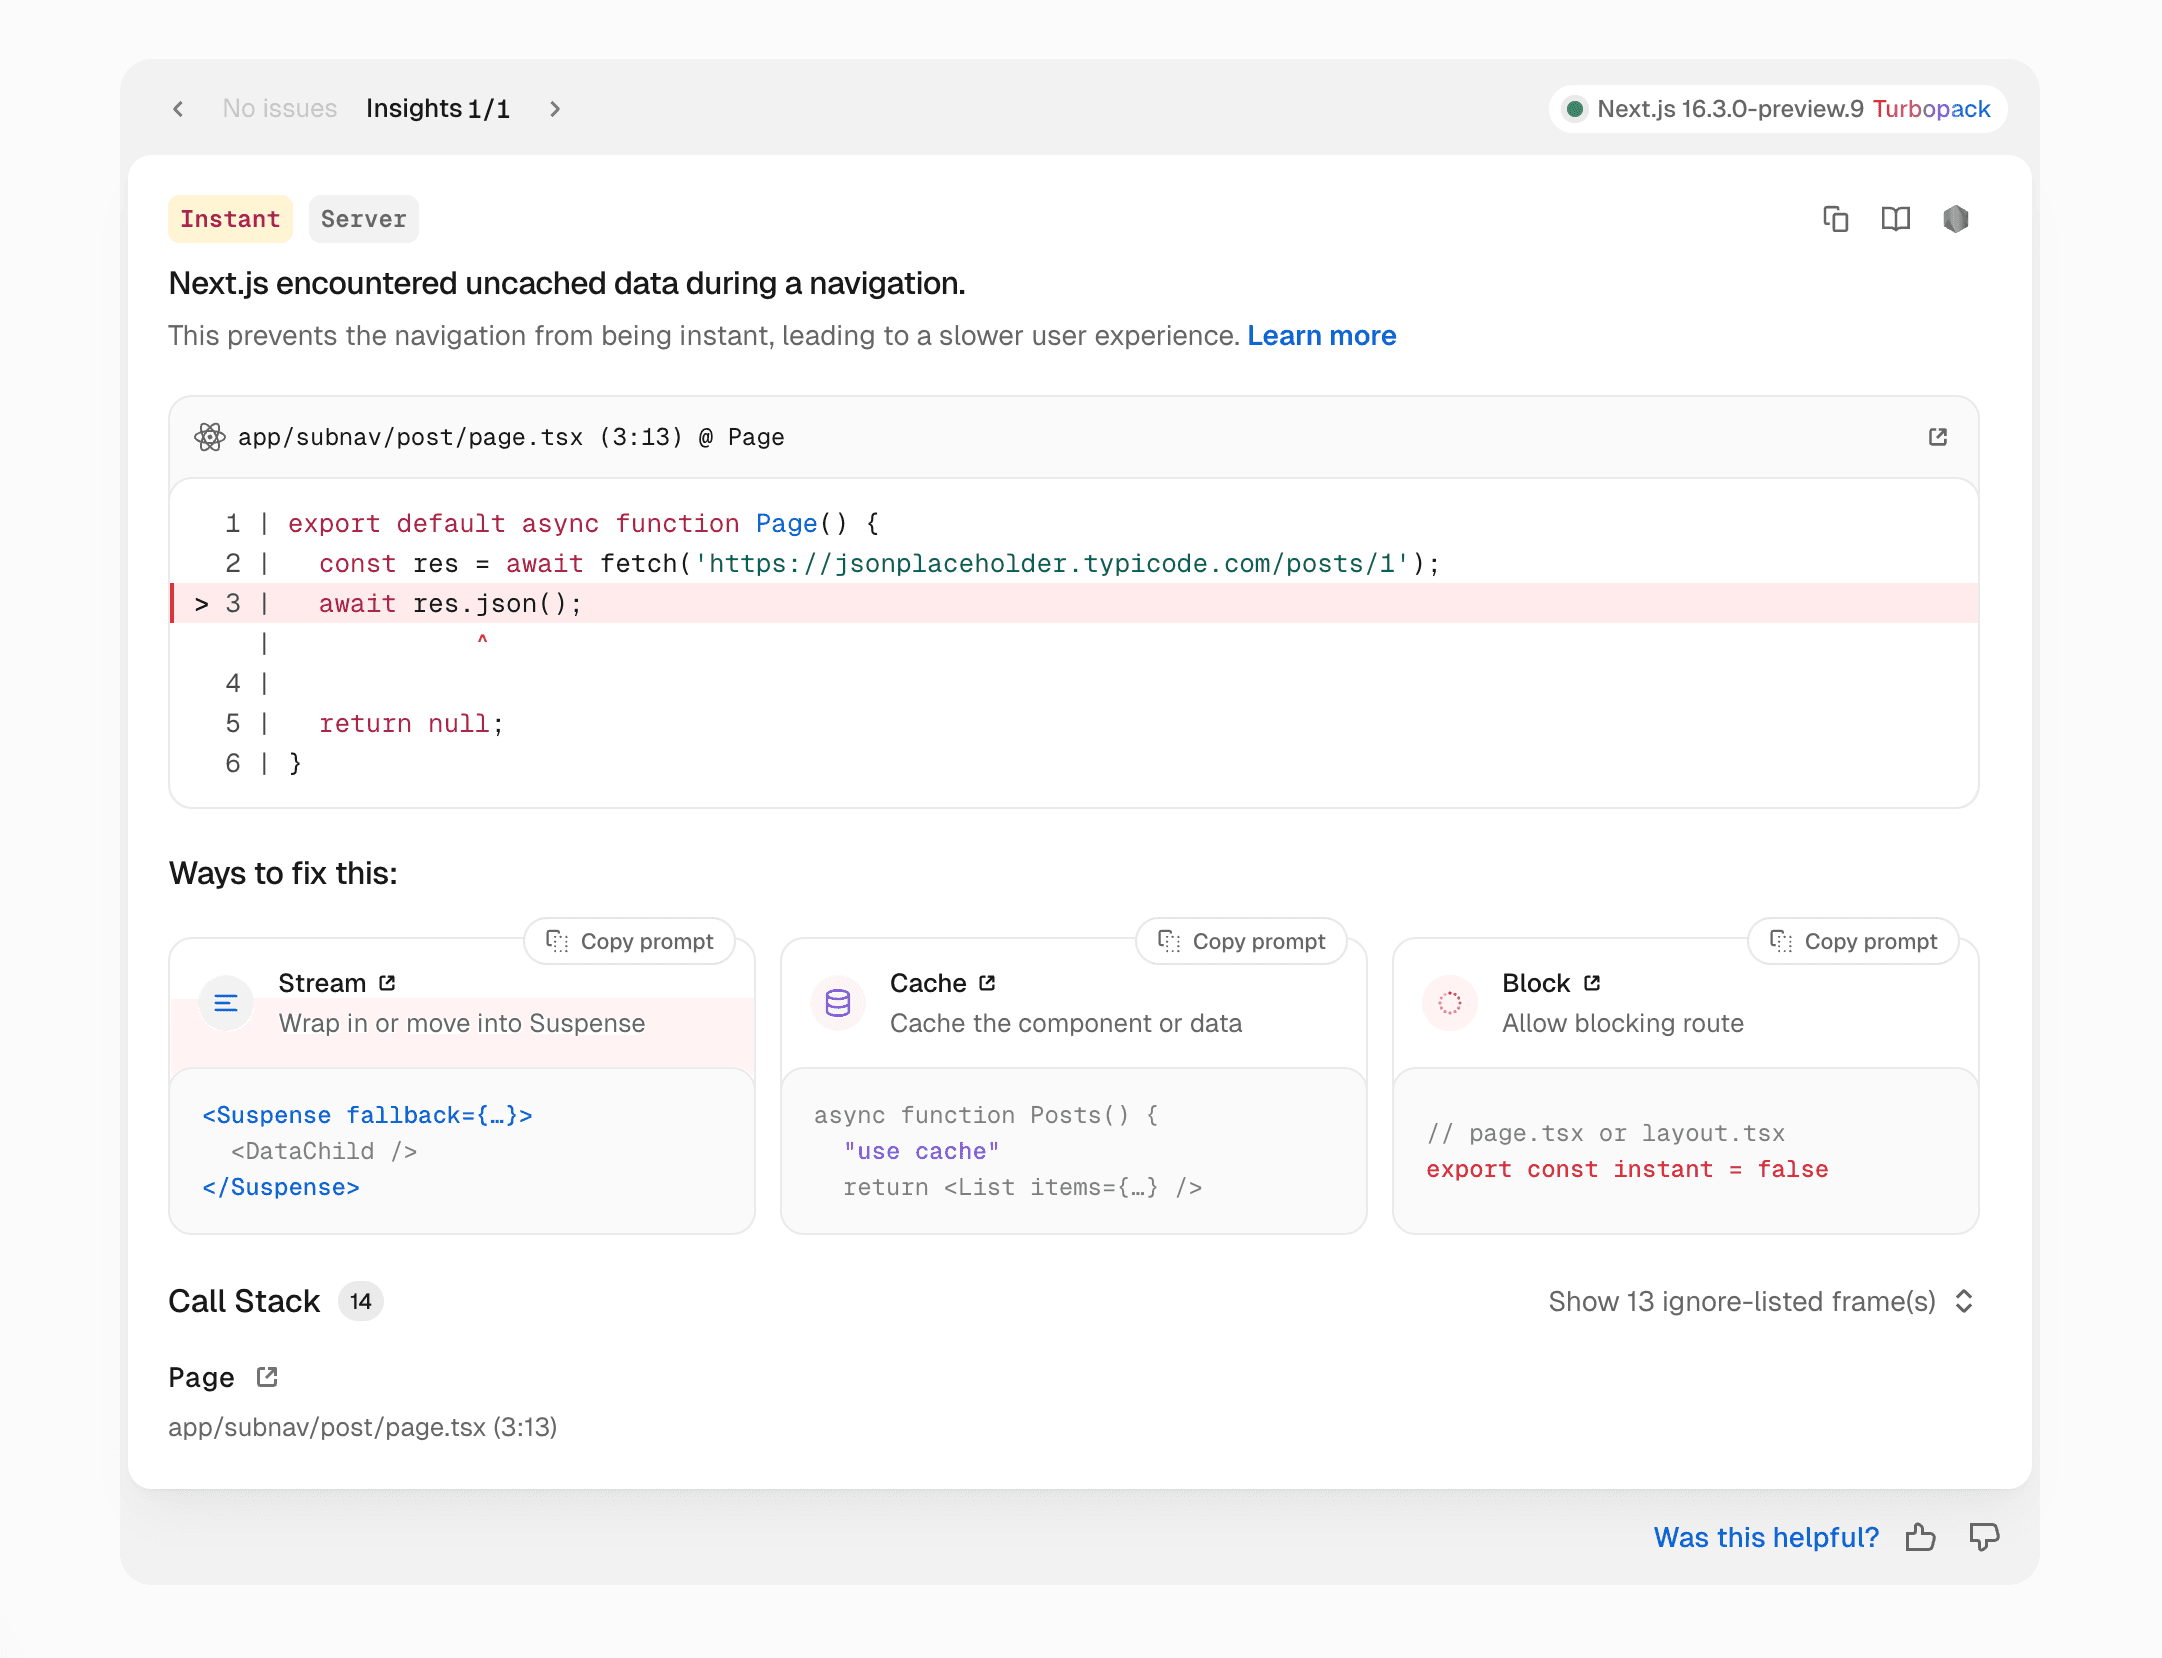Click the Page frame name
2162x1658 pixels.
201,1377
